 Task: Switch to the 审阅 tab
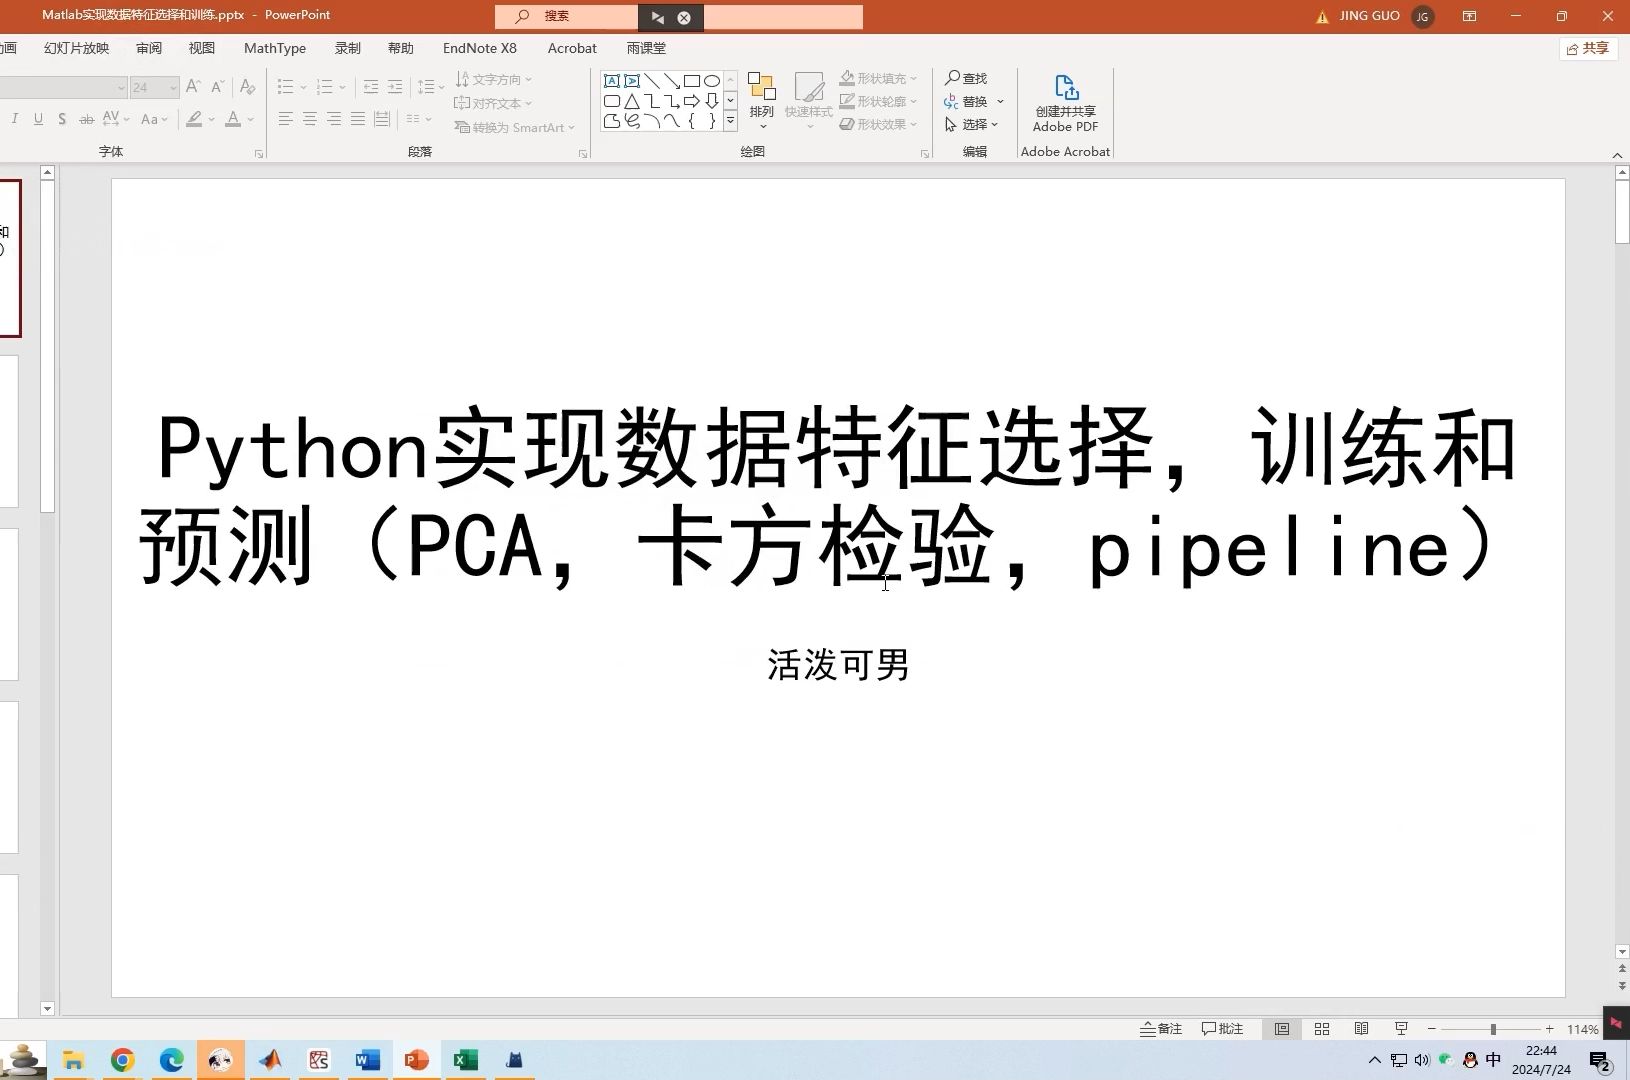pyautogui.click(x=149, y=48)
